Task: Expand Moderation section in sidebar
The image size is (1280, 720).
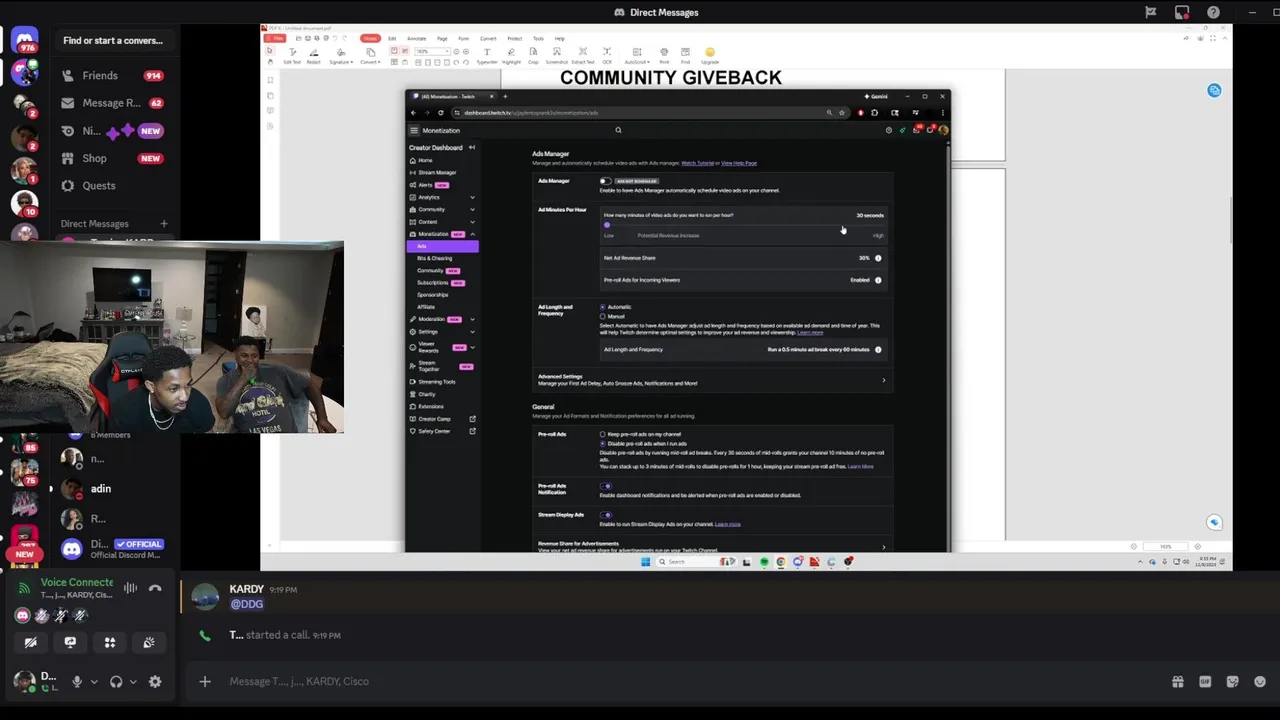Action: click(472, 319)
